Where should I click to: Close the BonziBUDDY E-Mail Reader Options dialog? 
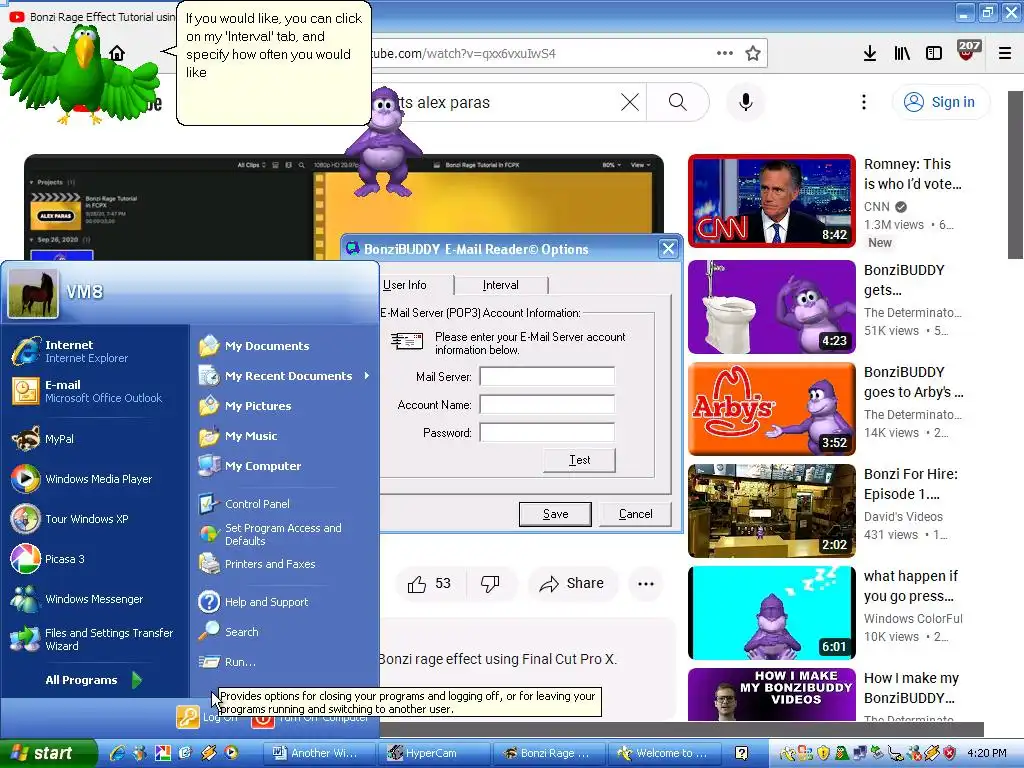(668, 249)
